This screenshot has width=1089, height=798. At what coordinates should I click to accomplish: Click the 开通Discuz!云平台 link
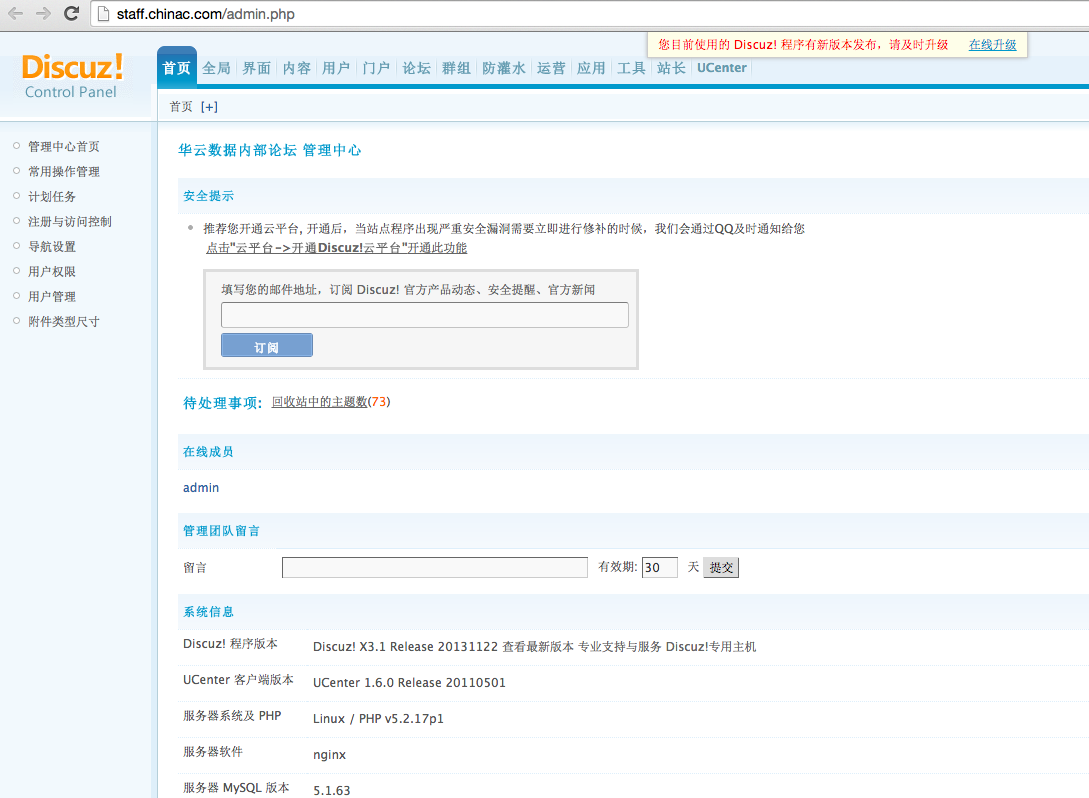click(336, 248)
